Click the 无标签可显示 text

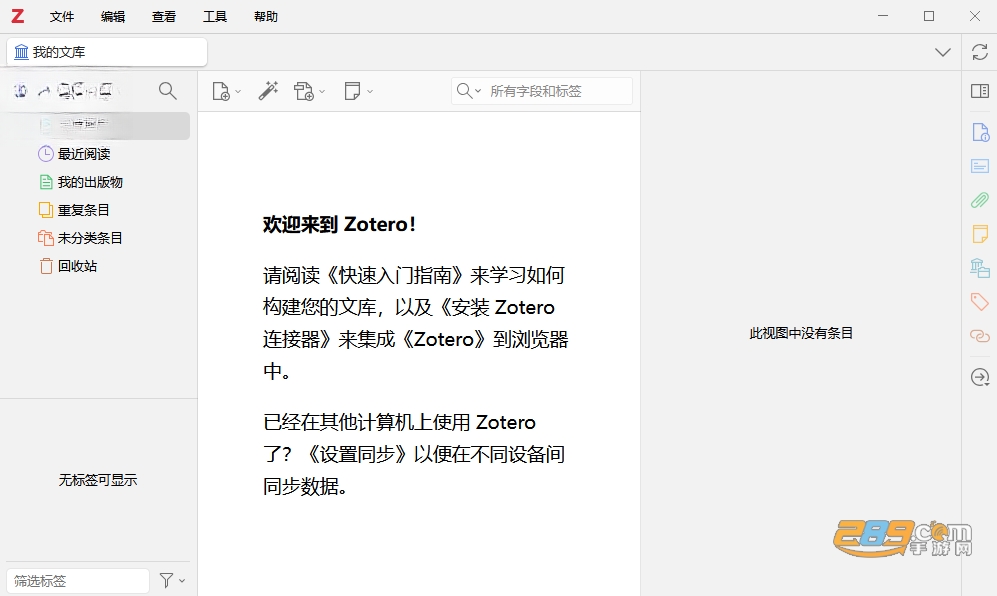tap(98, 480)
